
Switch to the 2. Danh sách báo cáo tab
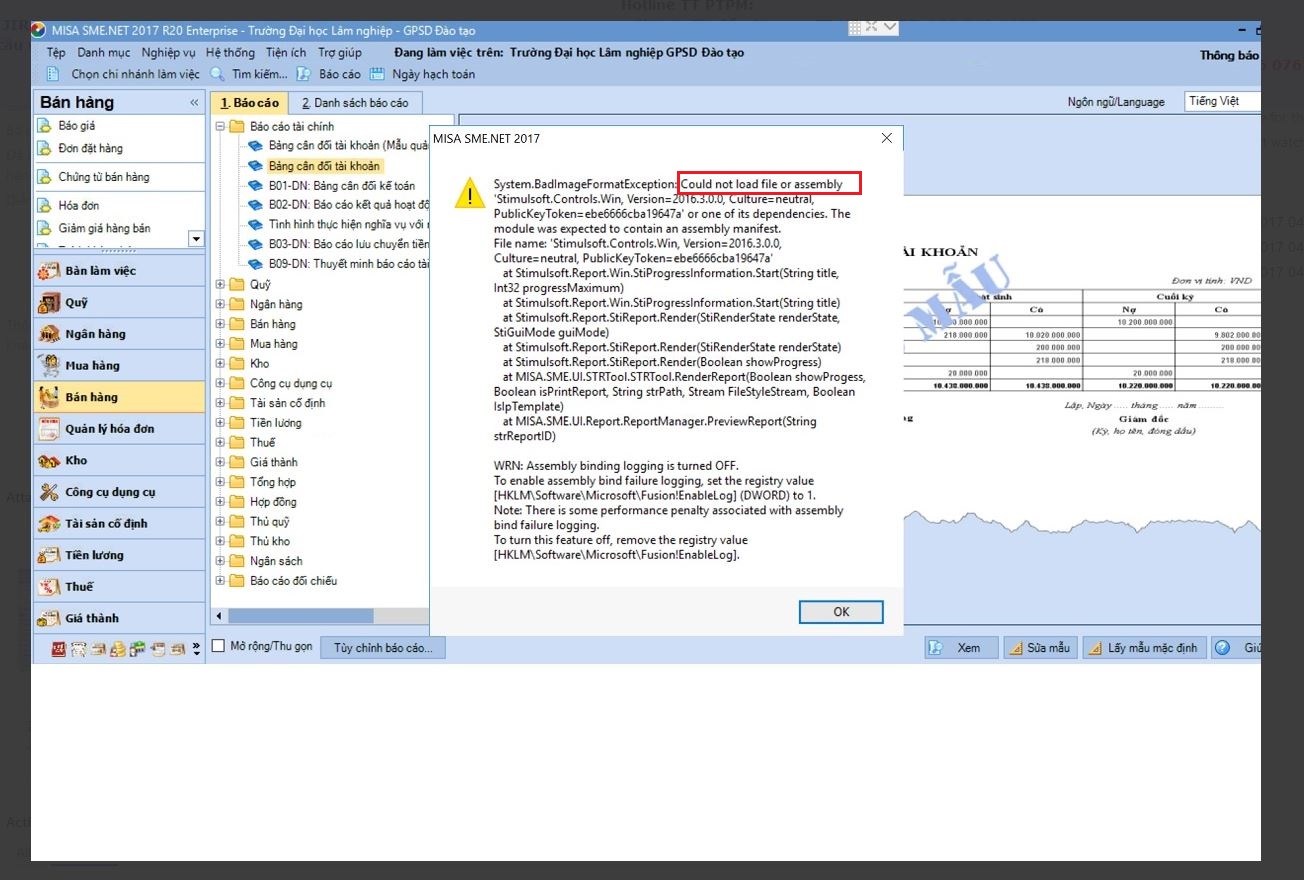(x=355, y=103)
